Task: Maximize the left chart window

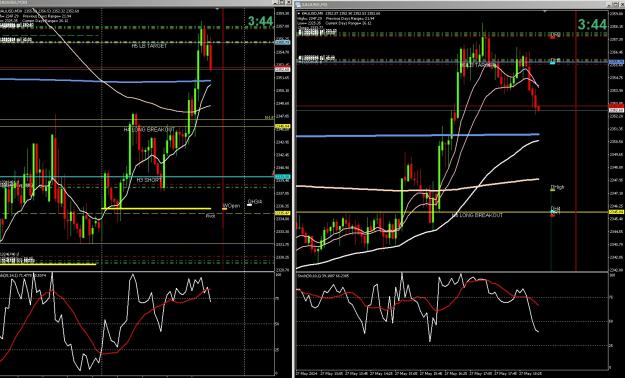Action: (281, 2)
